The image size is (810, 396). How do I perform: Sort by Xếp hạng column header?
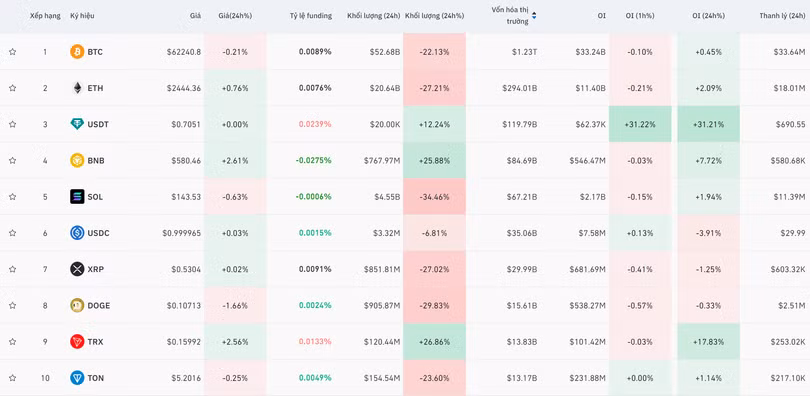point(45,16)
